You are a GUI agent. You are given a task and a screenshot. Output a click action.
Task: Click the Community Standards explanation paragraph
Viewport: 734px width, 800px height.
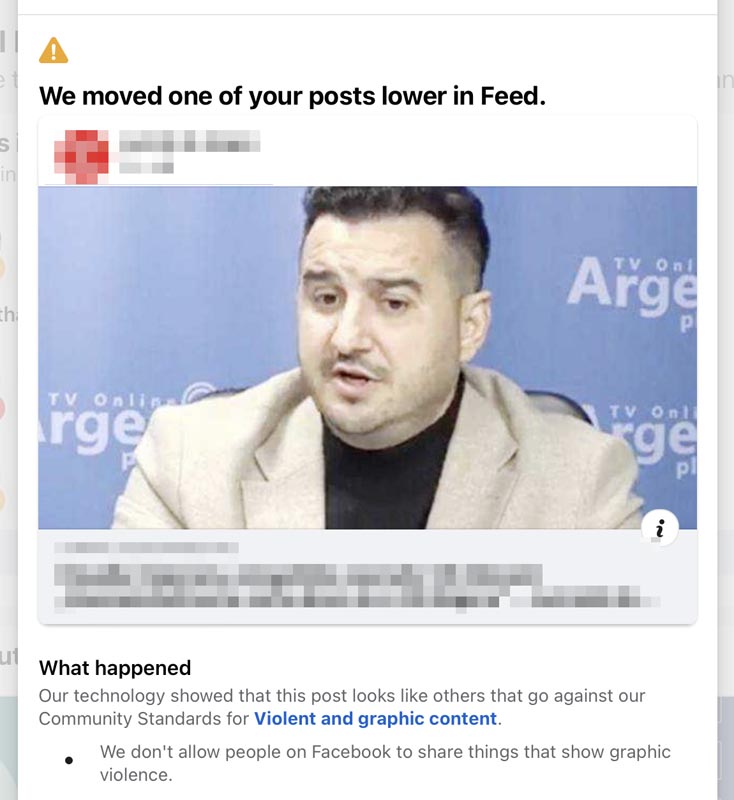342,707
